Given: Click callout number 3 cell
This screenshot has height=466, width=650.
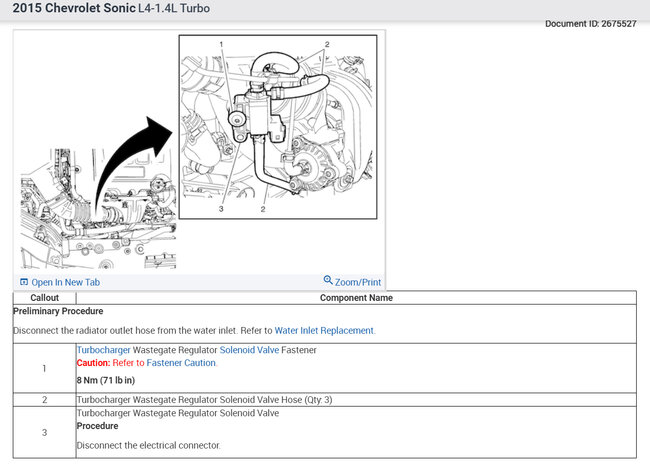Looking at the screenshot, I should click(x=44, y=432).
